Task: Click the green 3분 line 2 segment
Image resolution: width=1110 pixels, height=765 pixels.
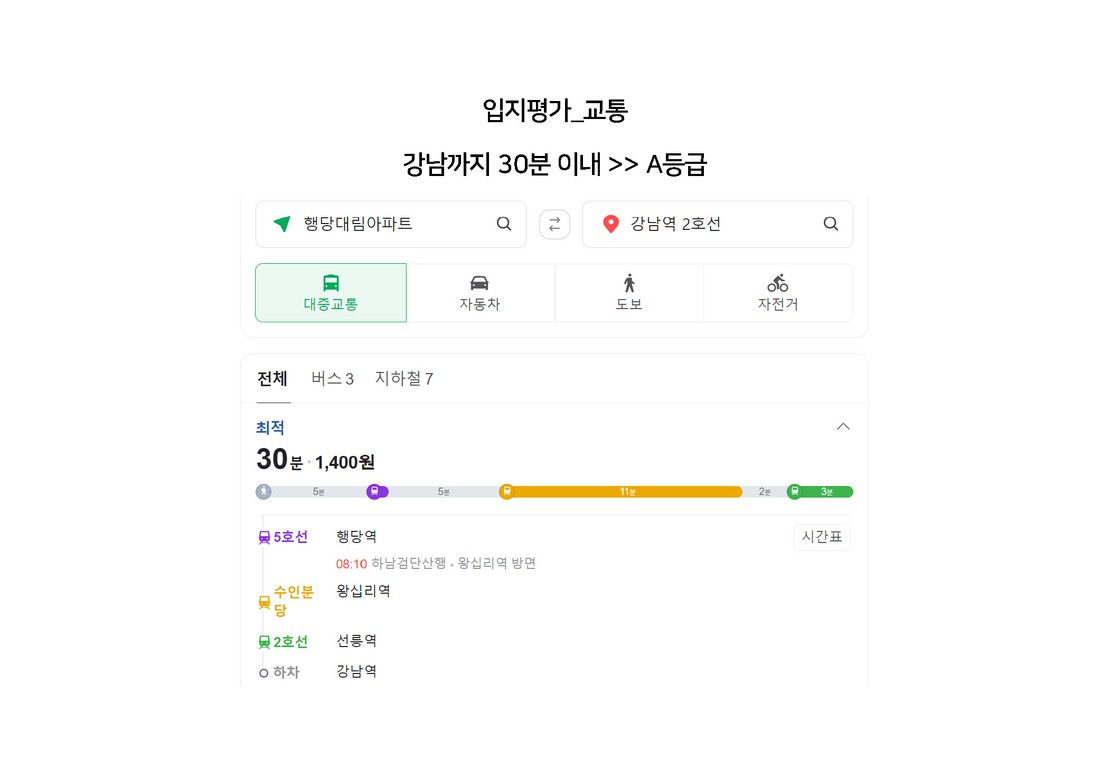Action: [x=820, y=492]
